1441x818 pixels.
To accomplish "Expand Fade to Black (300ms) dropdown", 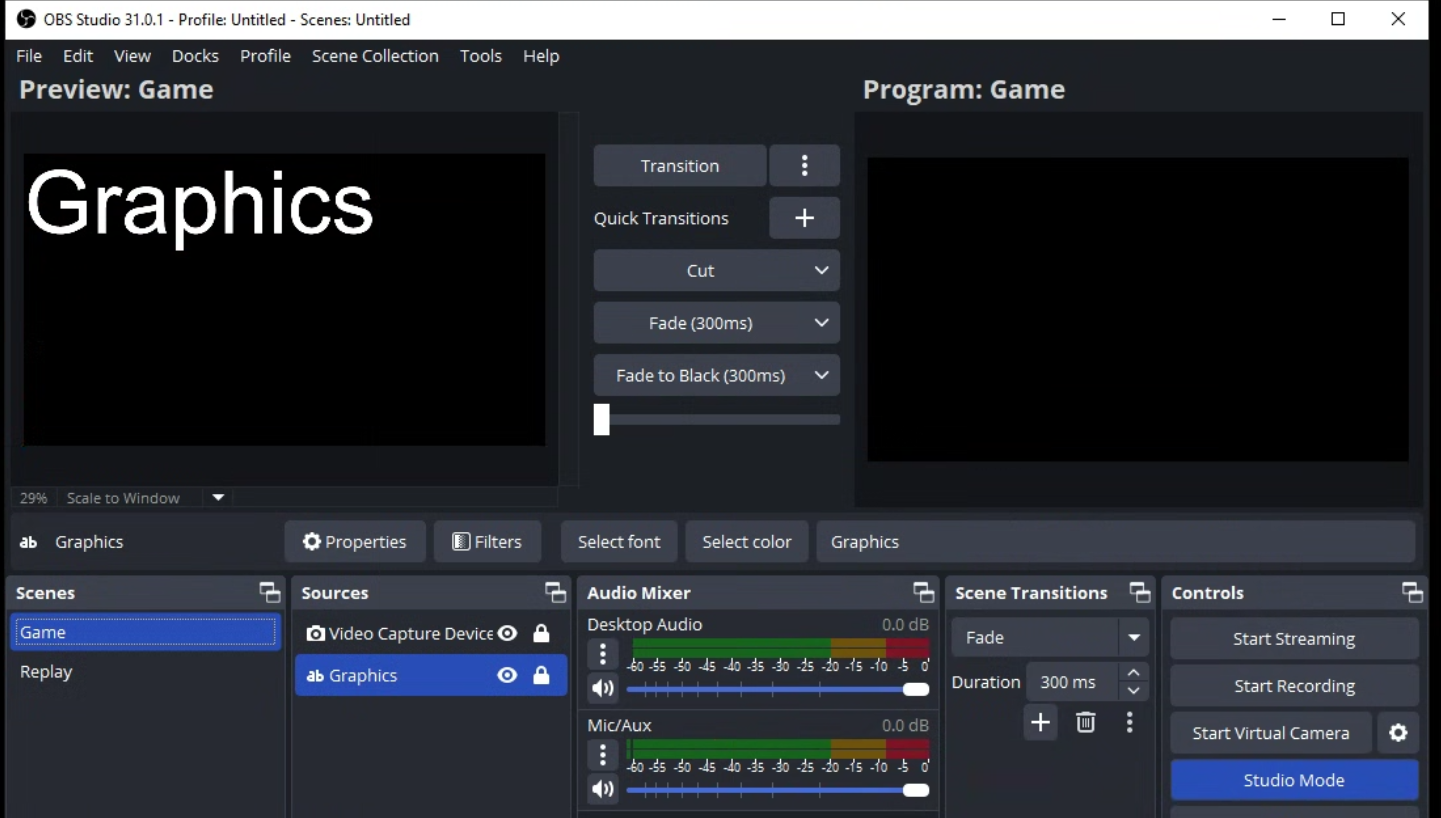I will [821, 375].
